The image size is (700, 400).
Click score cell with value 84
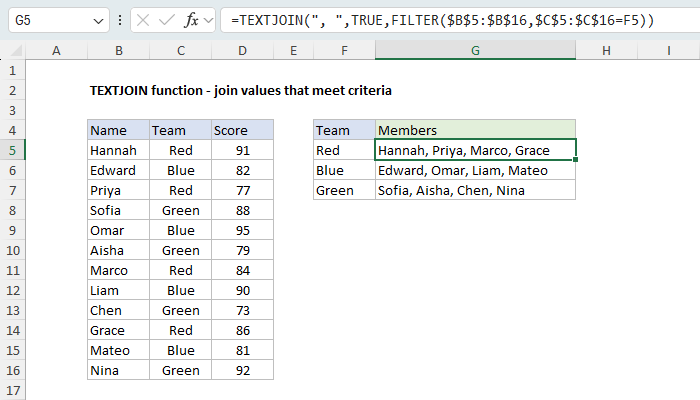pyautogui.click(x=242, y=271)
